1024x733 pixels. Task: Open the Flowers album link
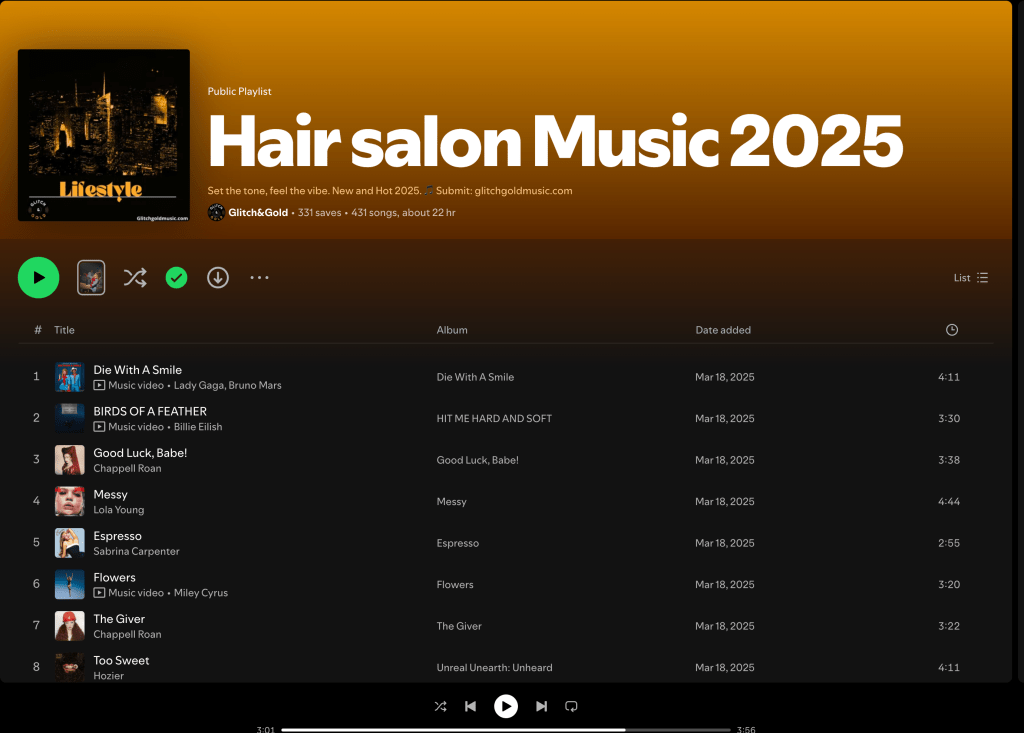tap(455, 585)
